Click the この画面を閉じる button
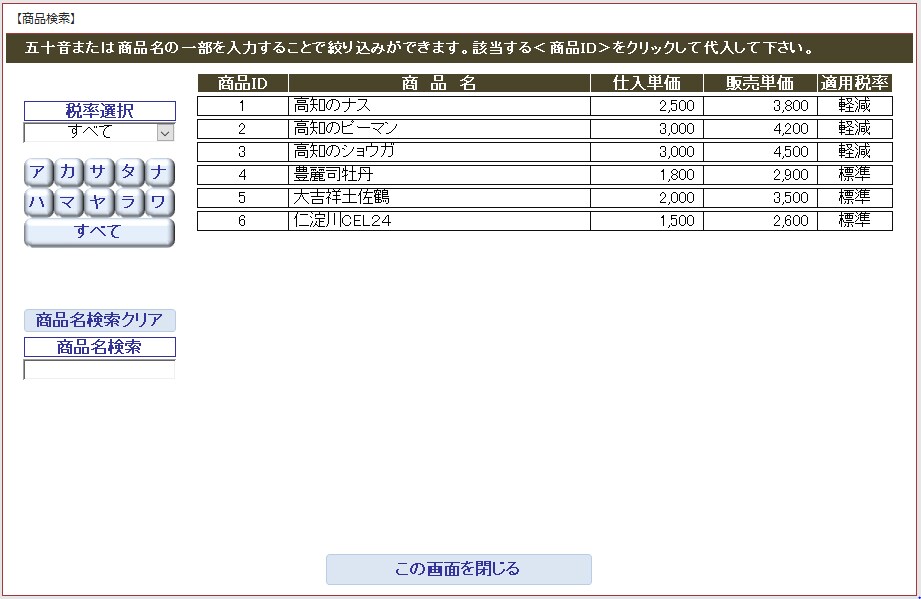921x599 pixels. point(459,569)
